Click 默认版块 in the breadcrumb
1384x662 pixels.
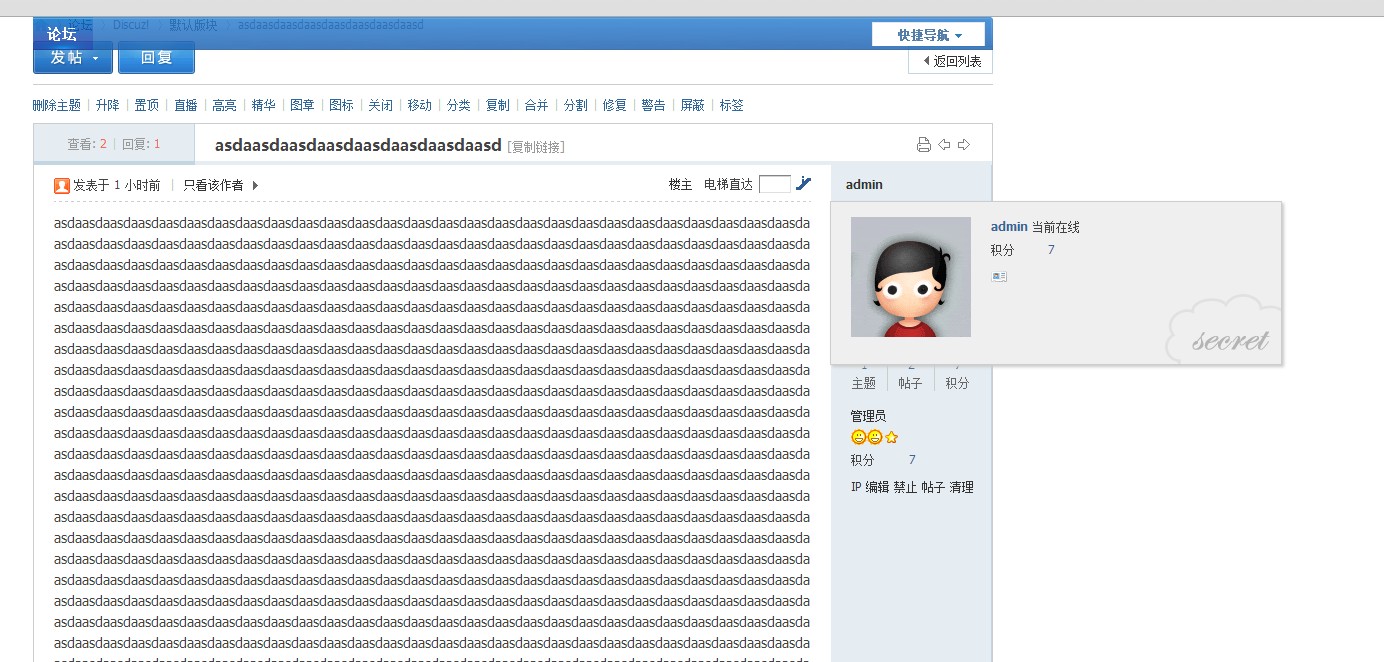[x=193, y=25]
